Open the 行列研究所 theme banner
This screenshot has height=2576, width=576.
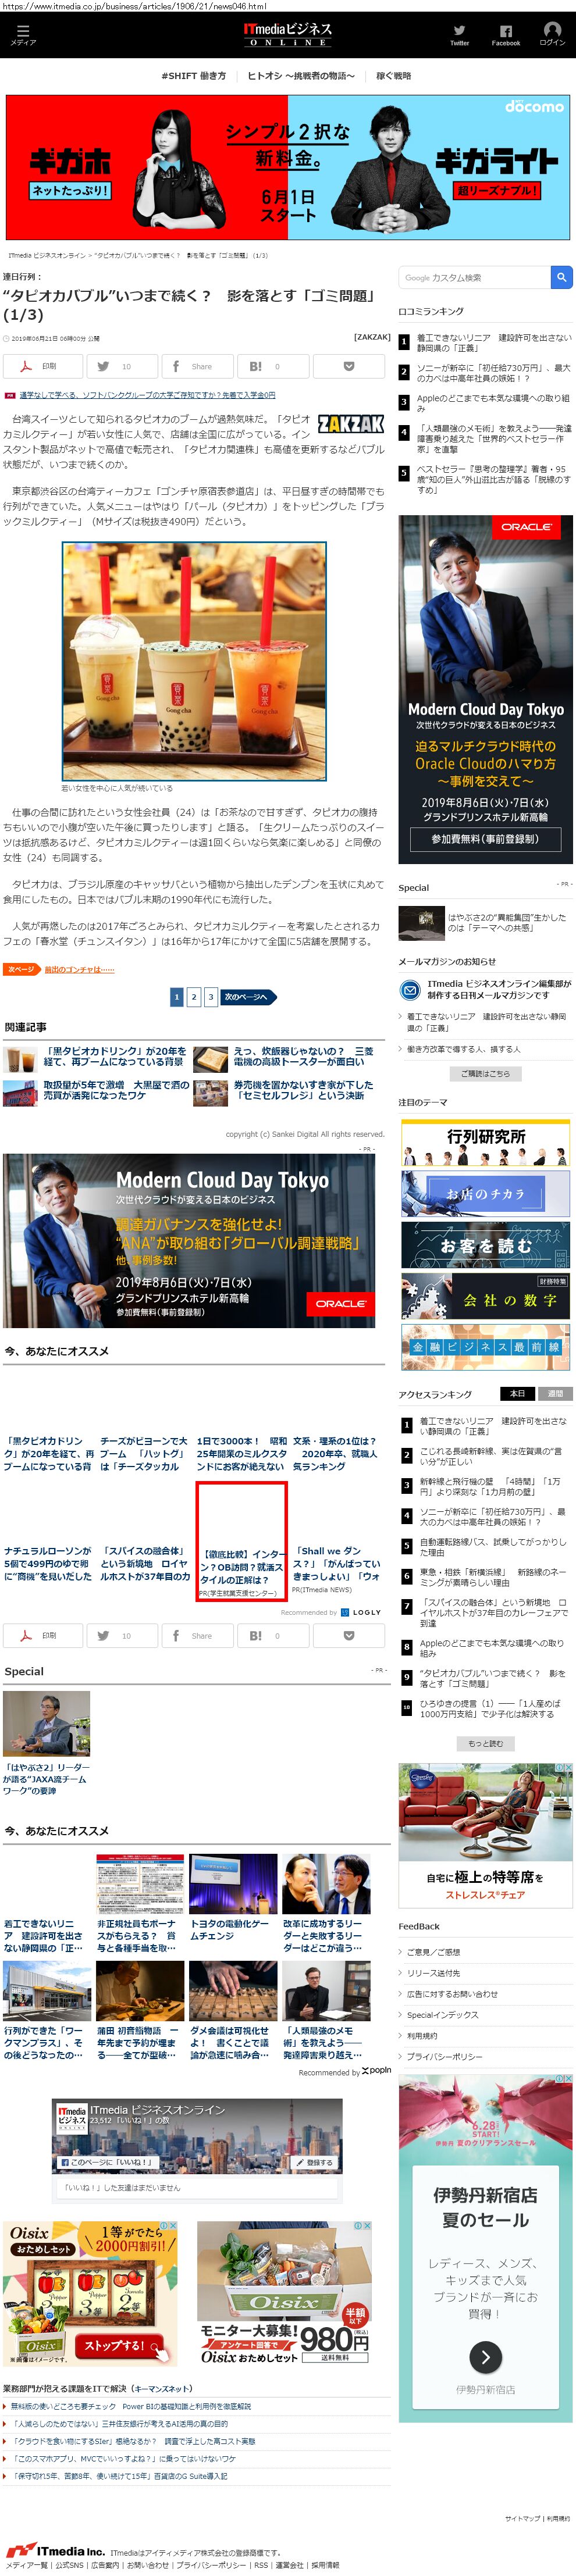tap(485, 1142)
